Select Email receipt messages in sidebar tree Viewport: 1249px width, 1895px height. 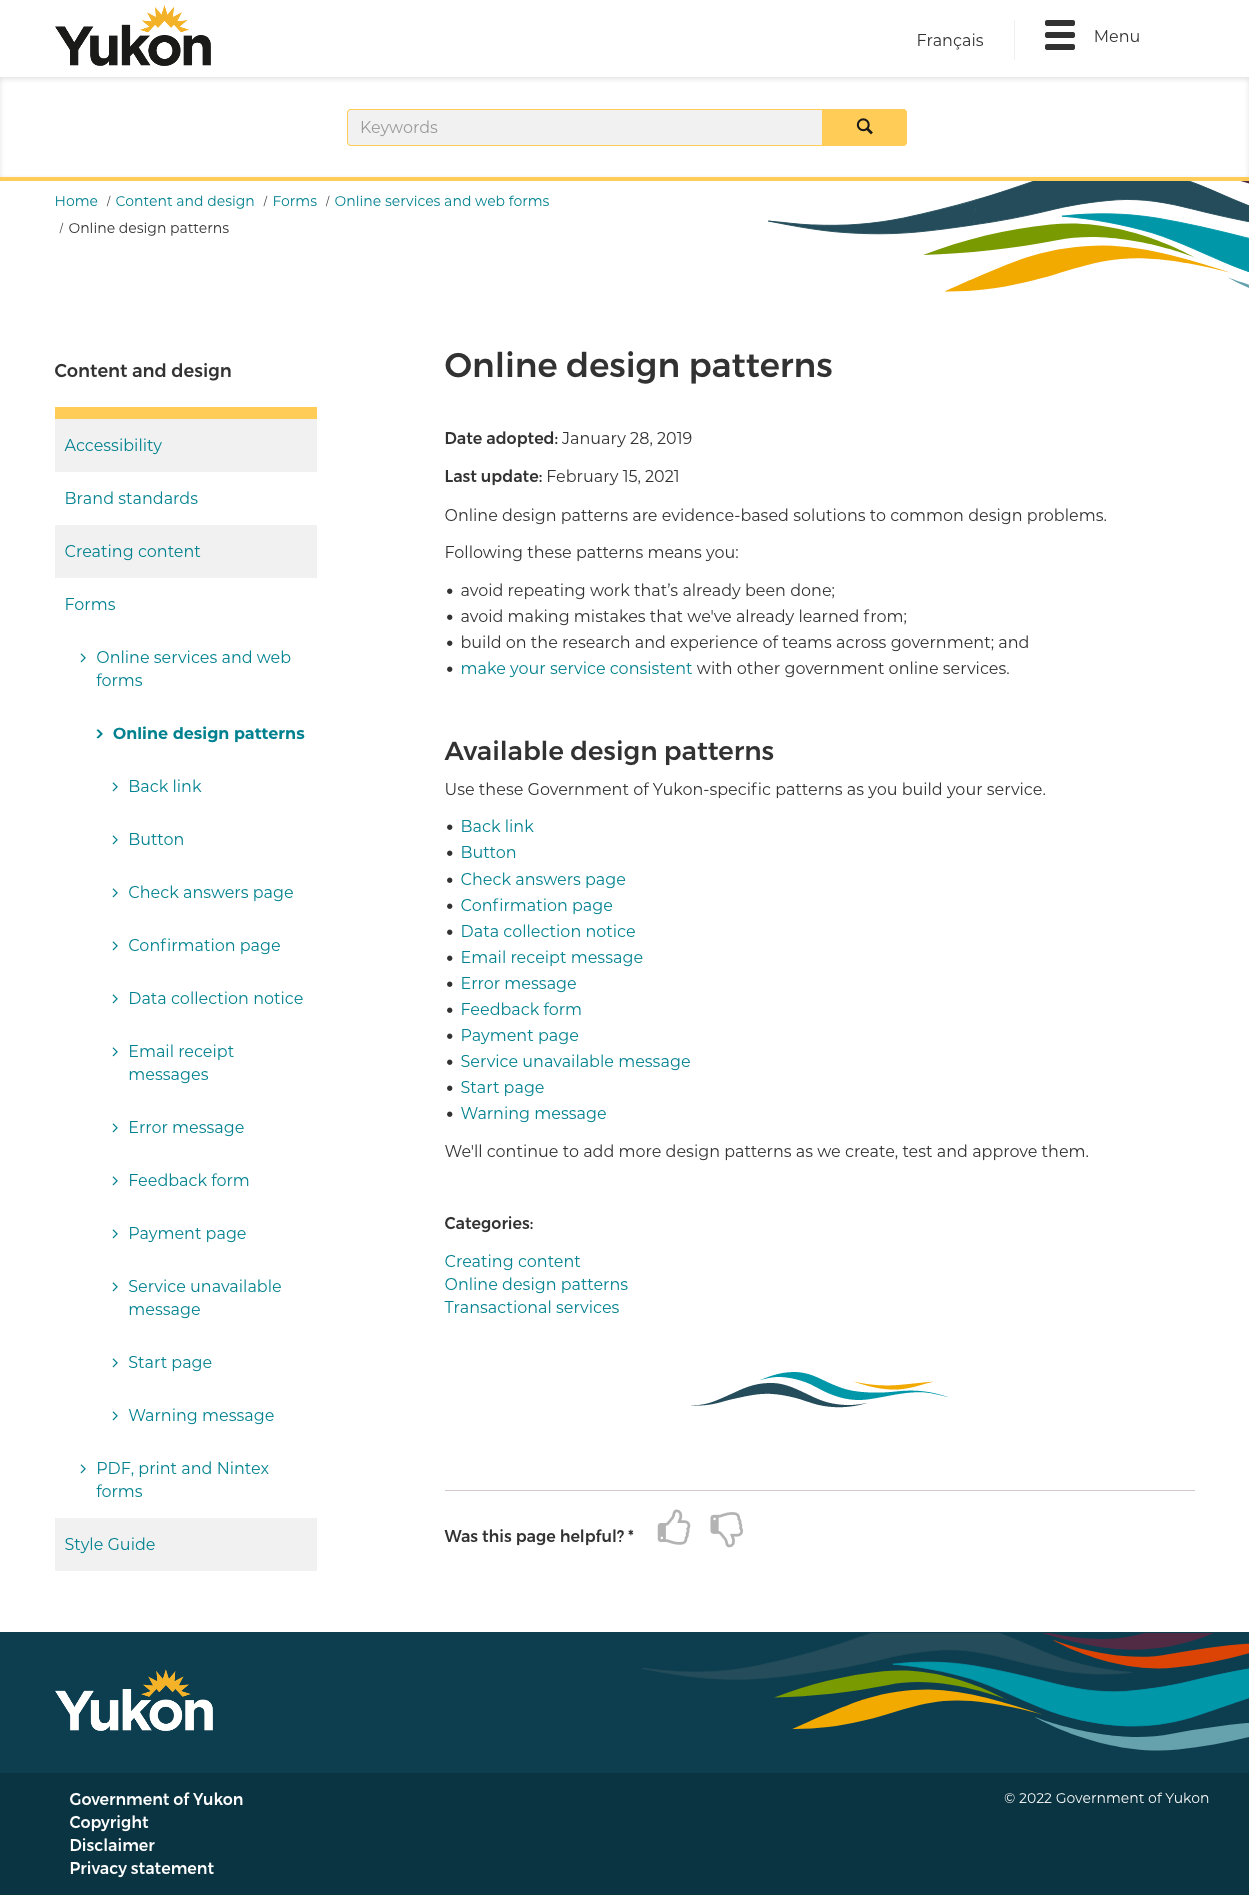181,1062
